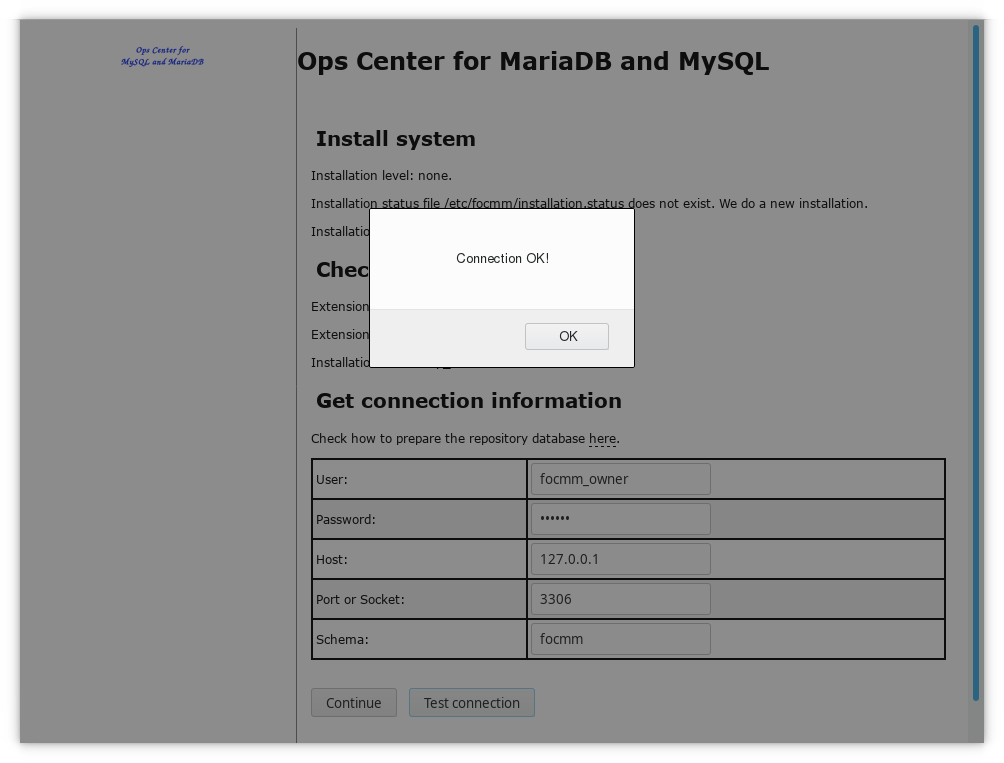Click into the Password field
1004x763 pixels.
tap(620, 518)
